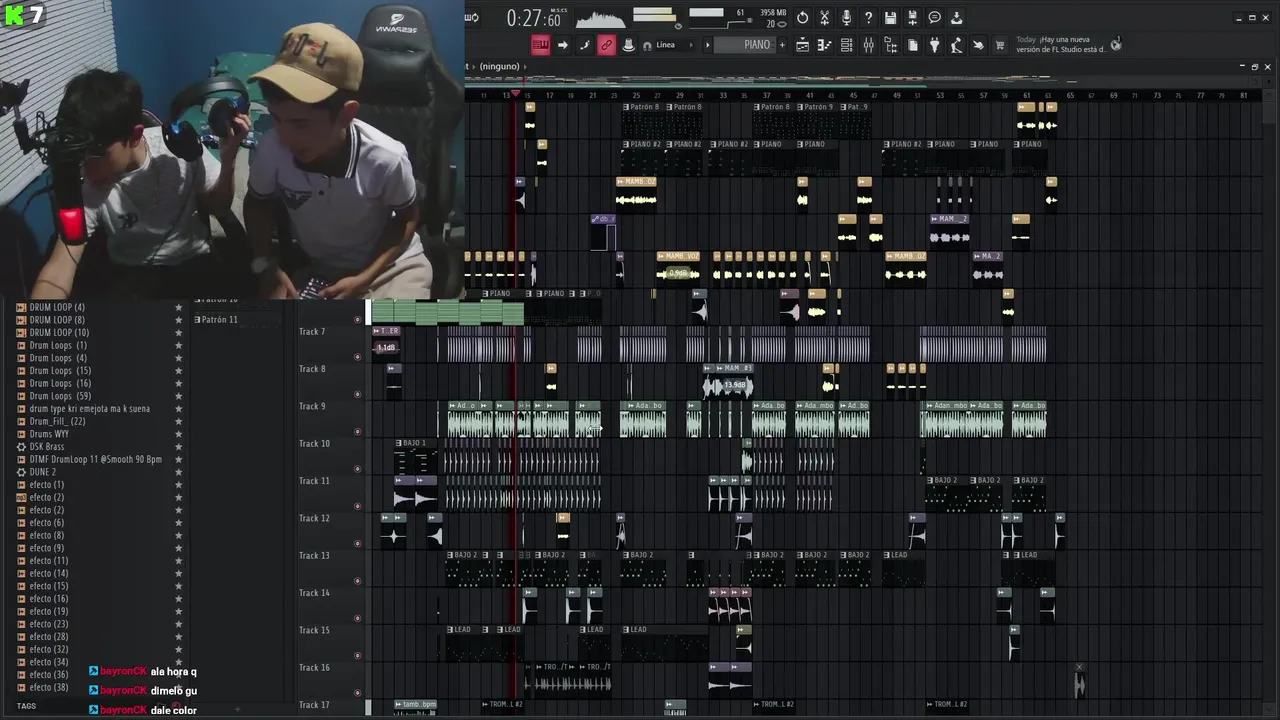Open the question mark help icon
The height and width of the screenshot is (720, 1280).
tap(868, 18)
